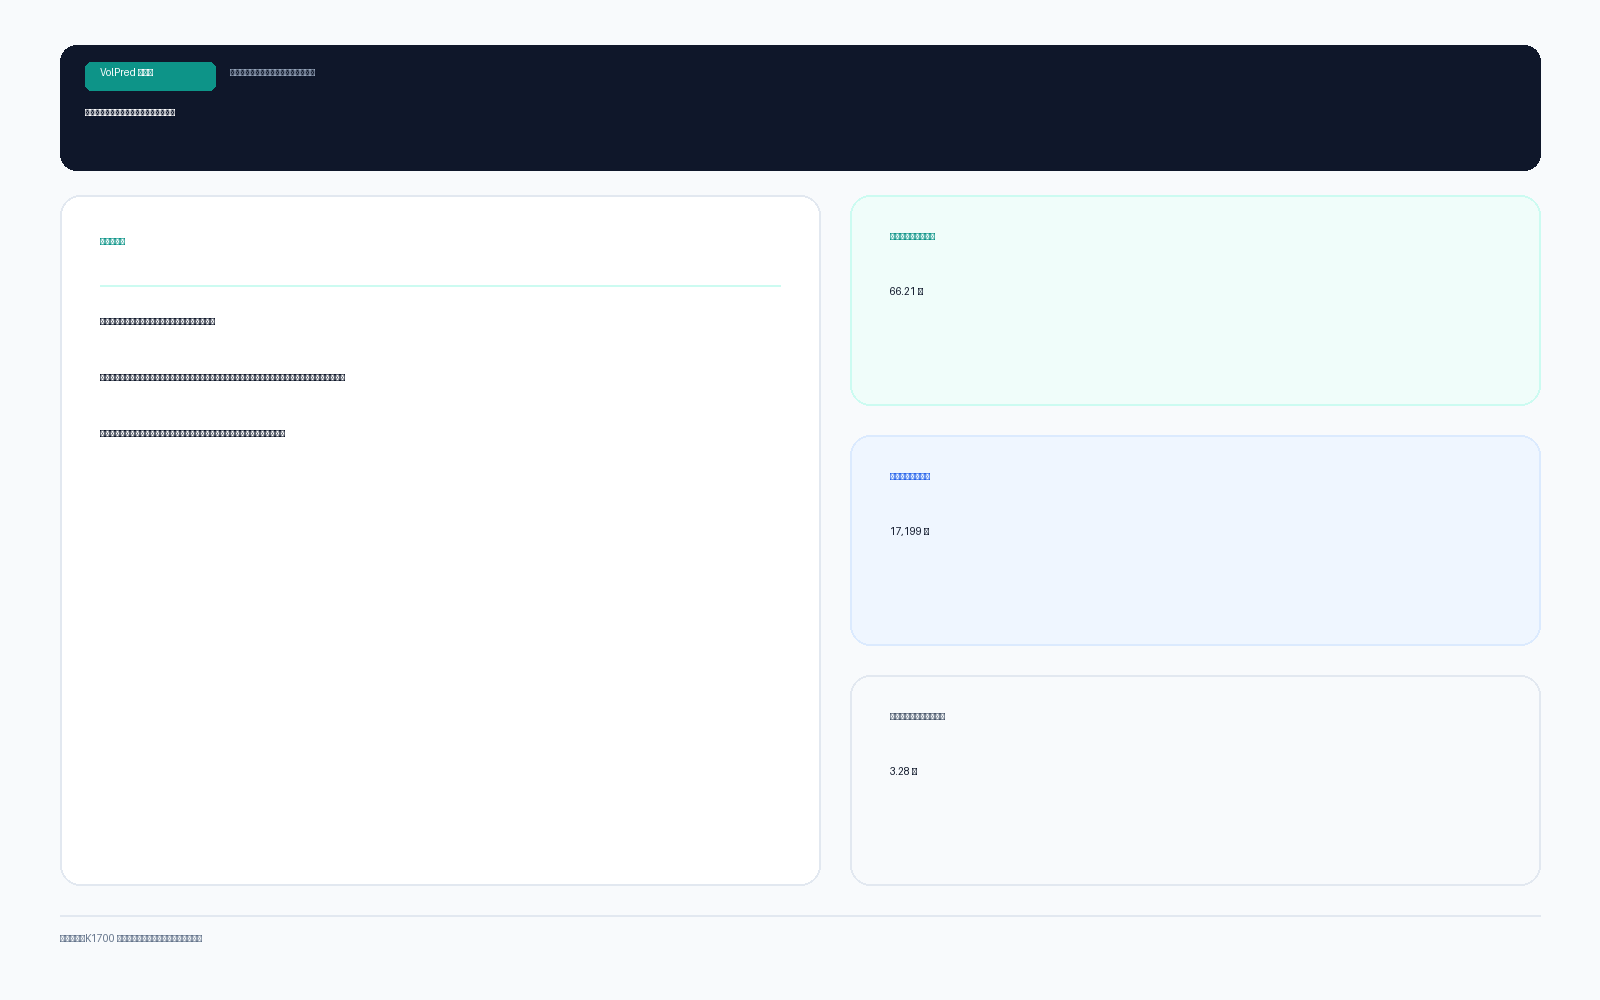The width and height of the screenshot is (1600, 1000).
Task: Click the blue heading above 17,199
Action: pos(910,477)
